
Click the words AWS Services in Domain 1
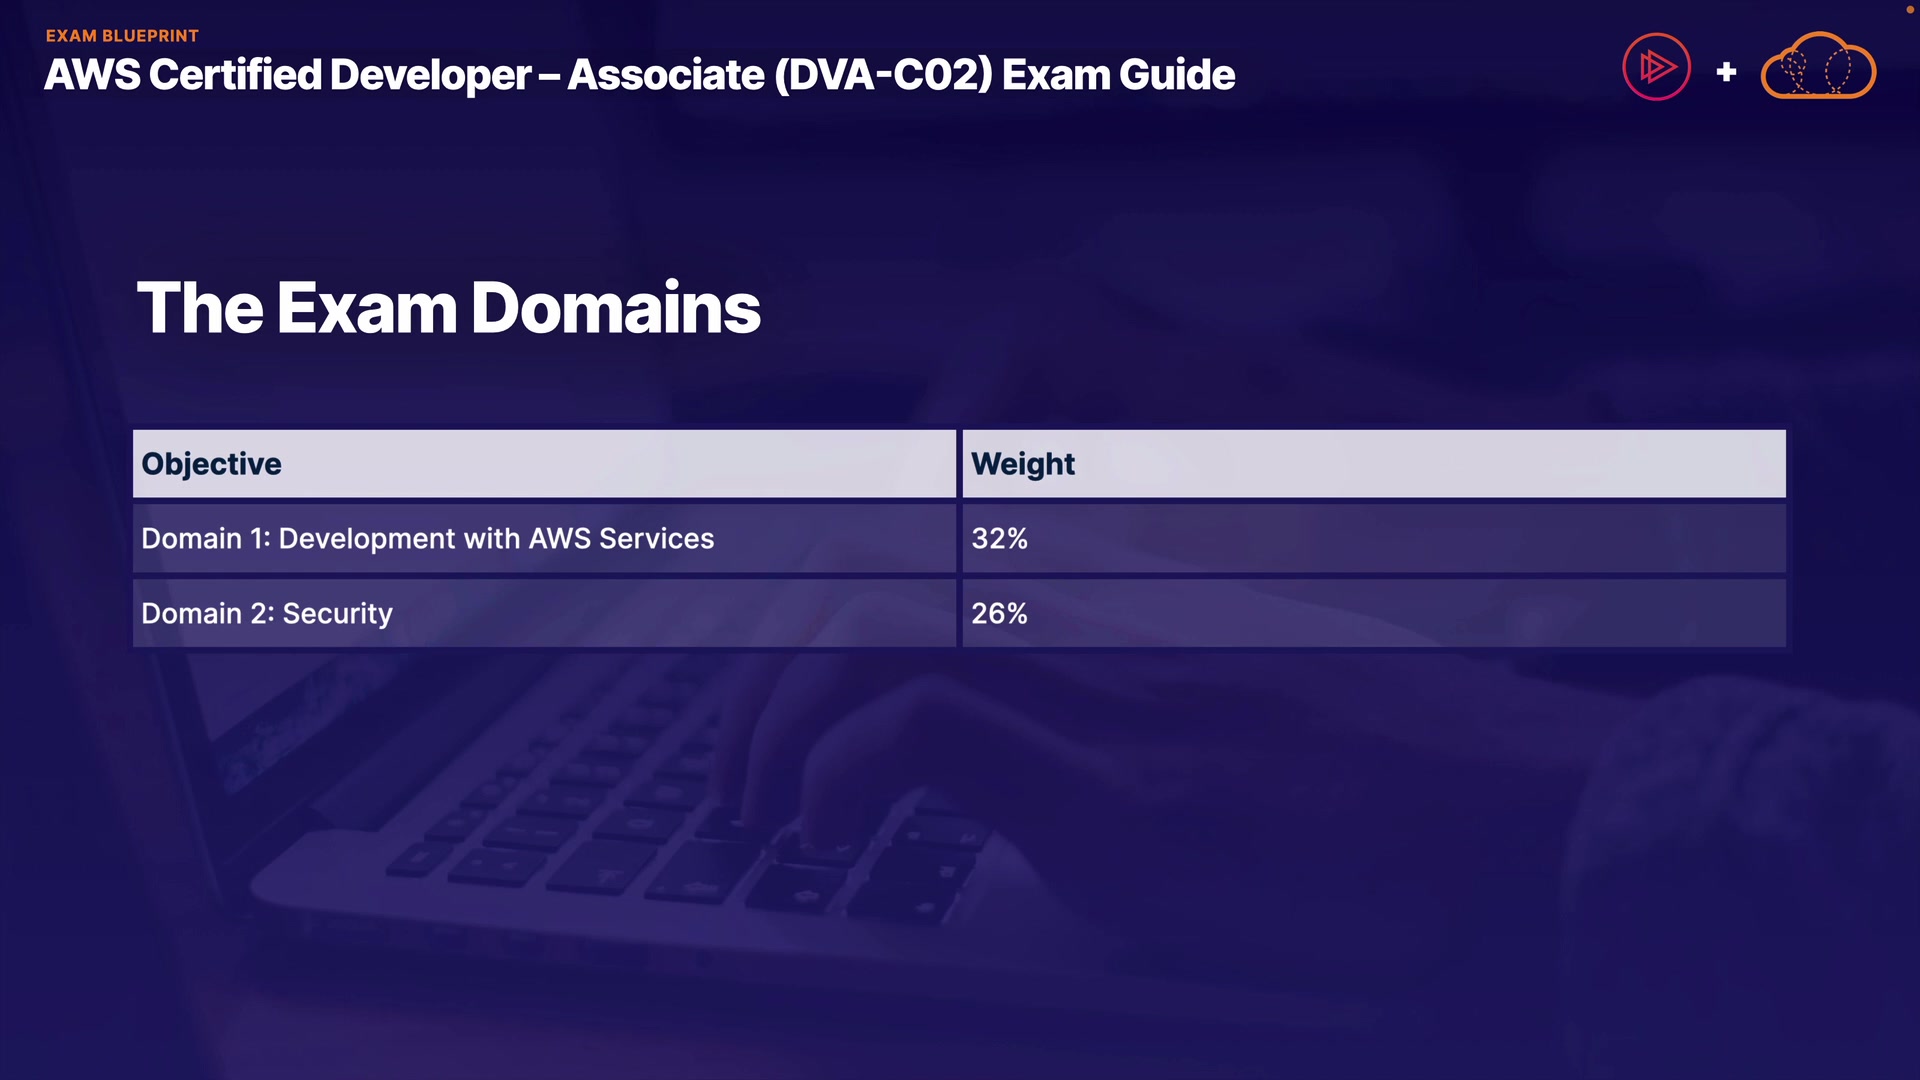[621, 539]
